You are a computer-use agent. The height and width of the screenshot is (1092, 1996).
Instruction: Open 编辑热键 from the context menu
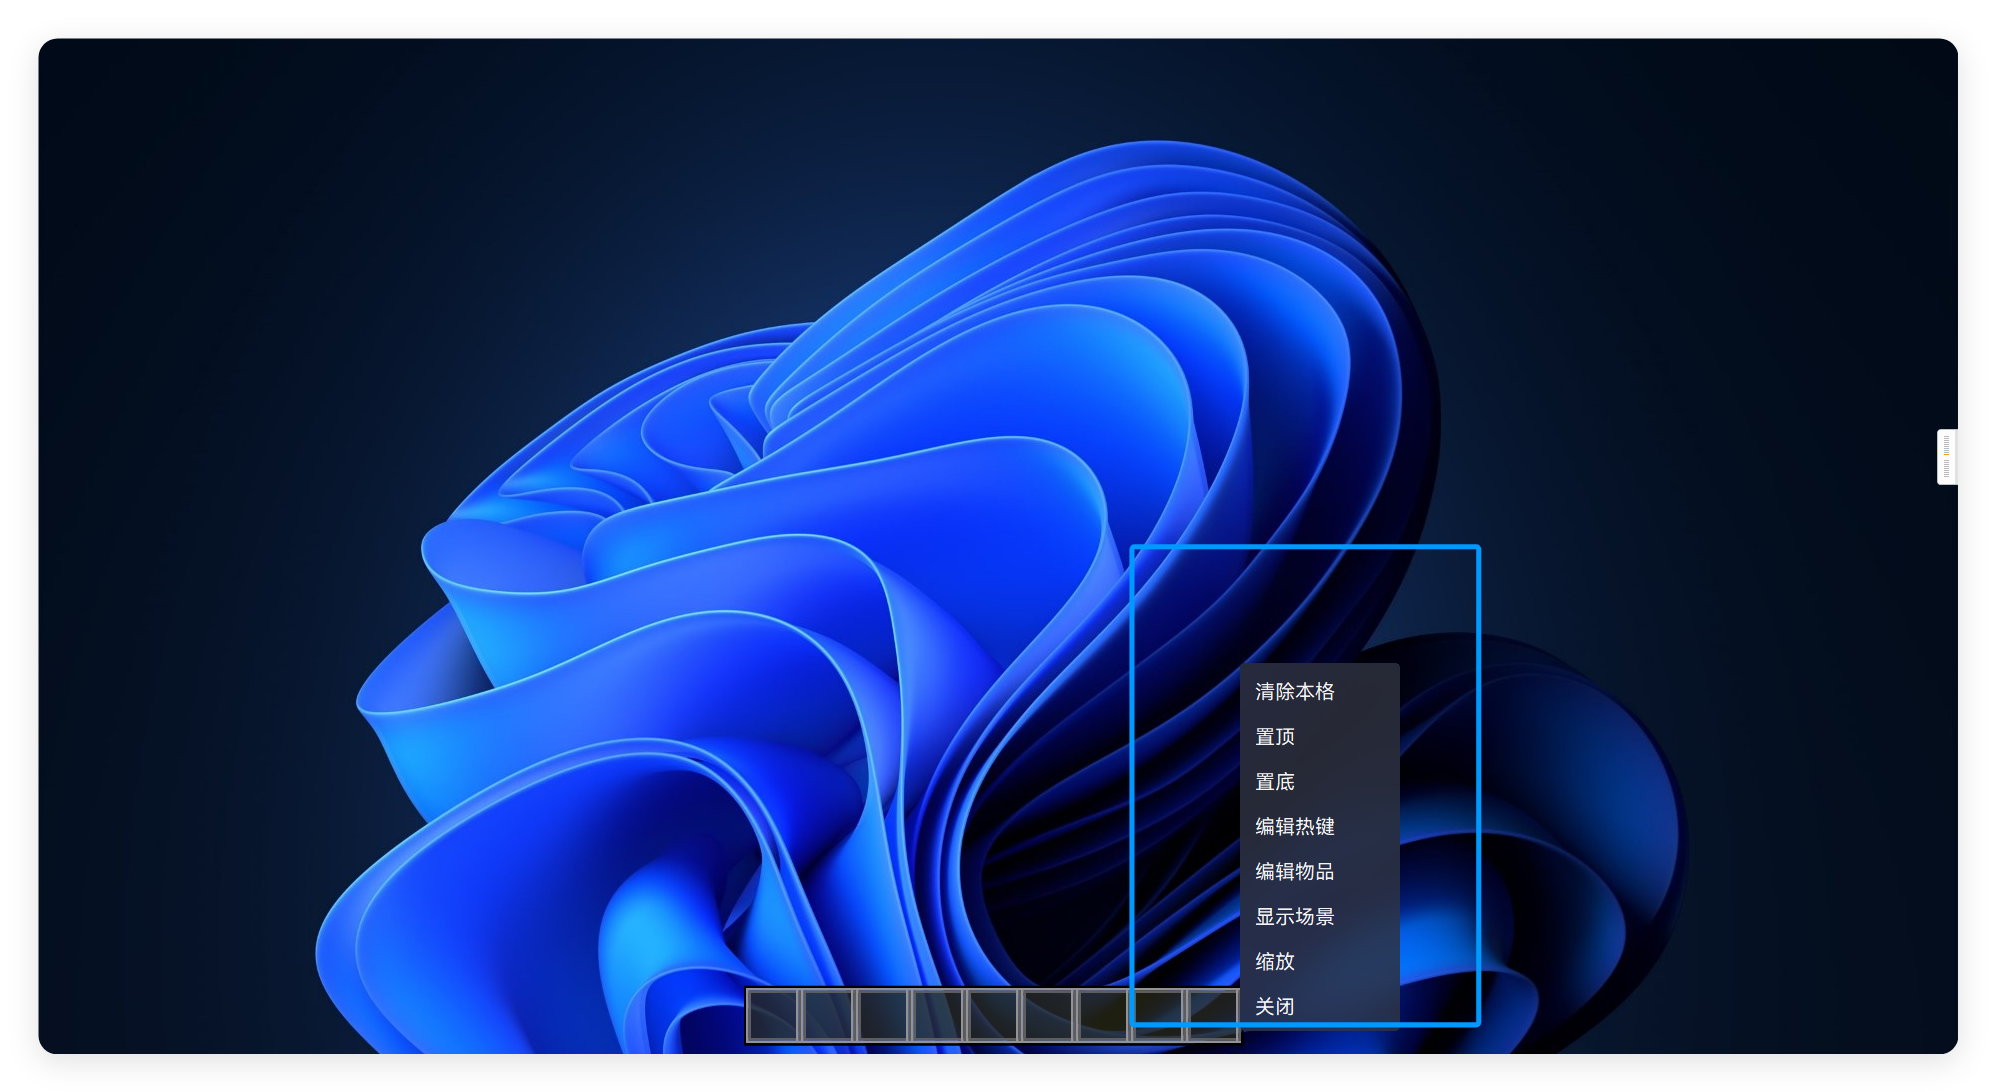coord(1295,827)
